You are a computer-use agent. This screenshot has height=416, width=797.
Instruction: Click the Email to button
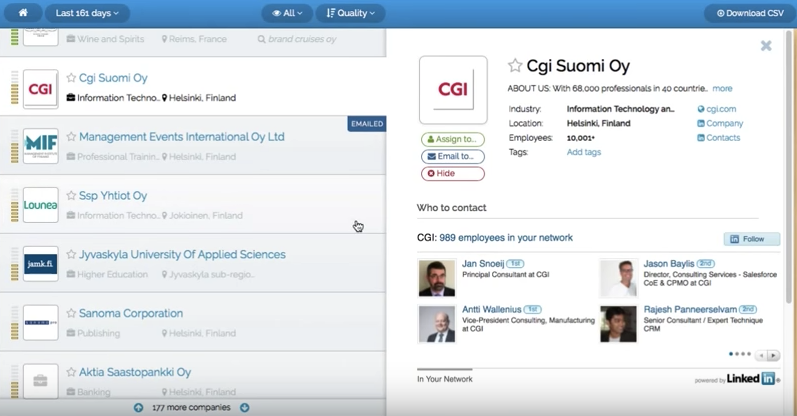pos(452,157)
